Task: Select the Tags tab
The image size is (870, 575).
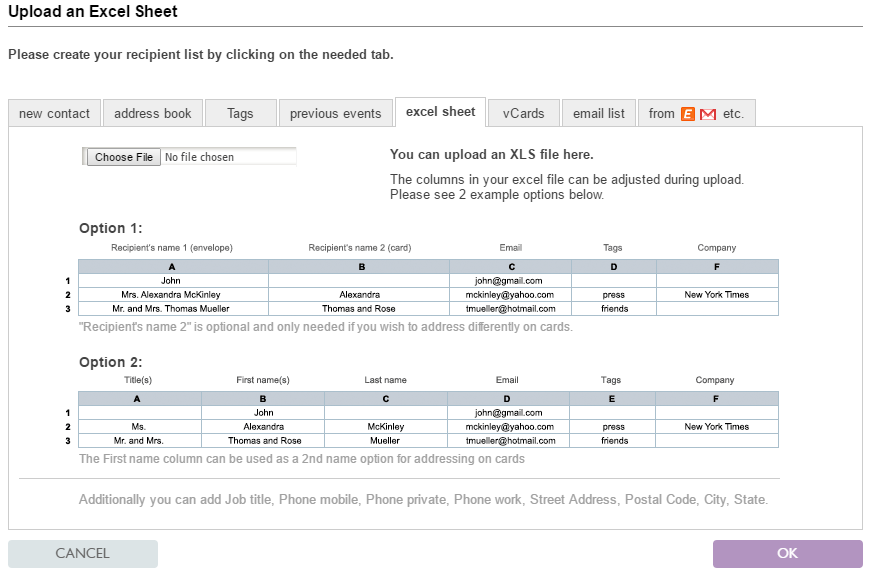Action: 240,114
